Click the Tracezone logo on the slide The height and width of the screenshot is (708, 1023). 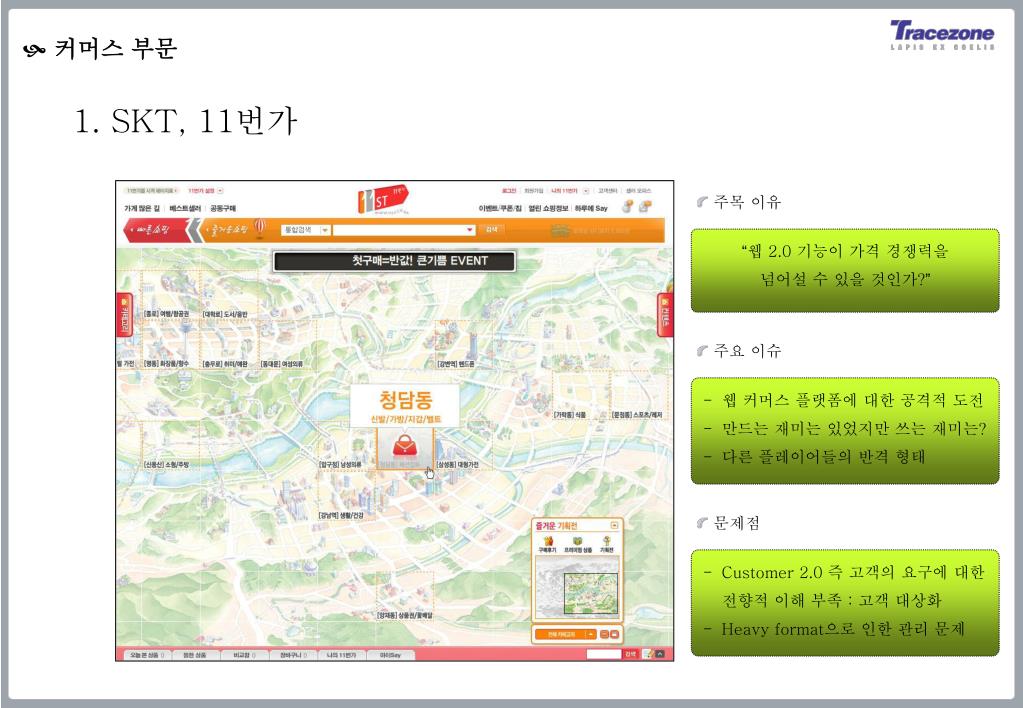pyautogui.click(x=942, y=35)
